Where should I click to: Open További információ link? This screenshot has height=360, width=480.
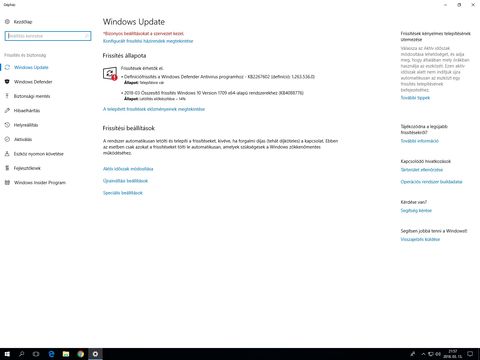tap(420, 141)
